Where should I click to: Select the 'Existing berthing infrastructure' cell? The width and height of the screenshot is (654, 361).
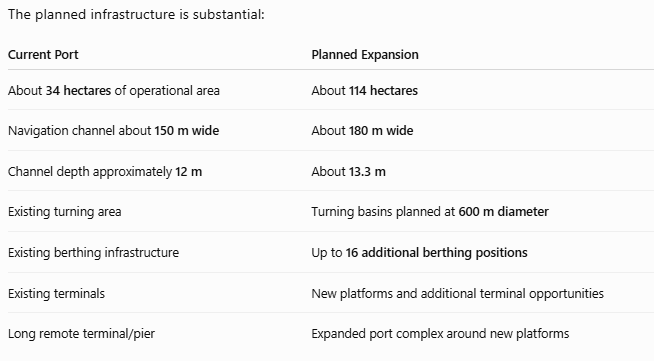93,252
